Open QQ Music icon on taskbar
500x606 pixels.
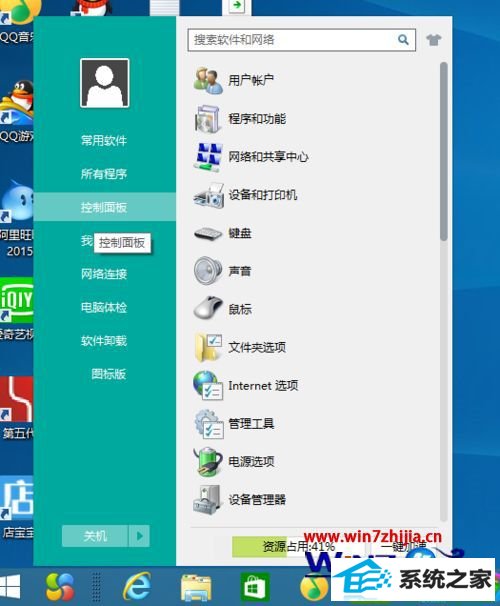point(314,588)
